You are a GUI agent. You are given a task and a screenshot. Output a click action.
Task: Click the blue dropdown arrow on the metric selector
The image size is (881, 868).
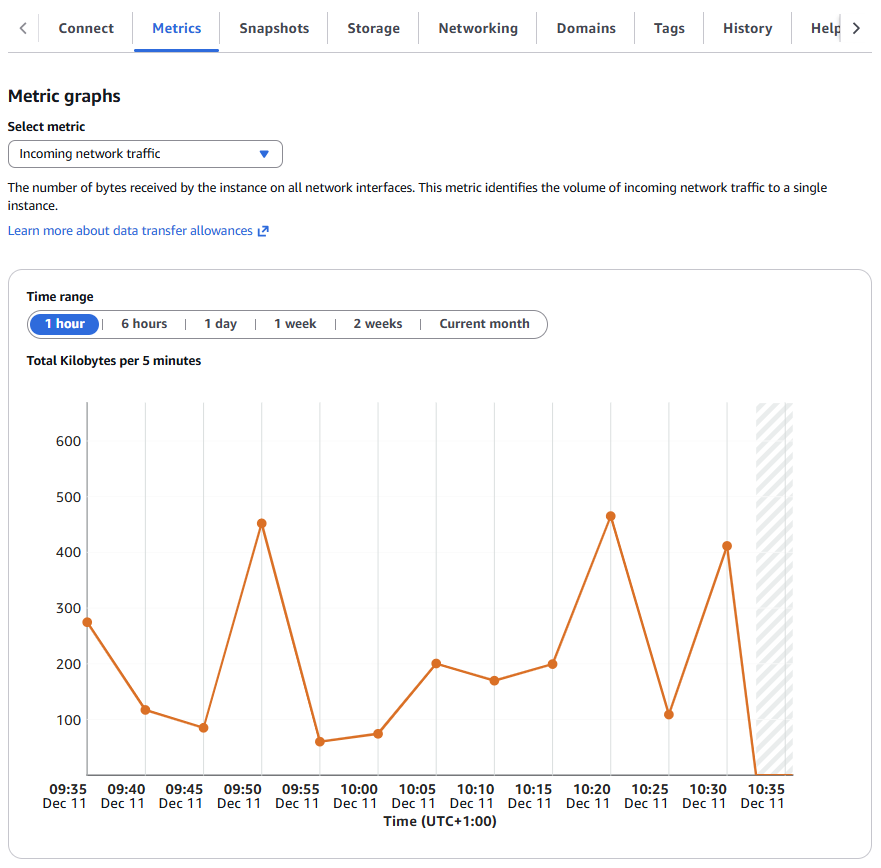(x=263, y=153)
